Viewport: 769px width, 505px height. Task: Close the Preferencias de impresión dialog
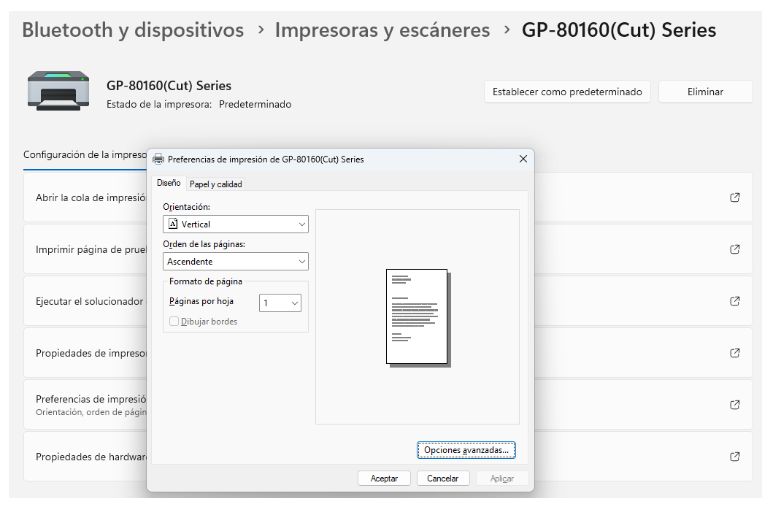(523, 159)
